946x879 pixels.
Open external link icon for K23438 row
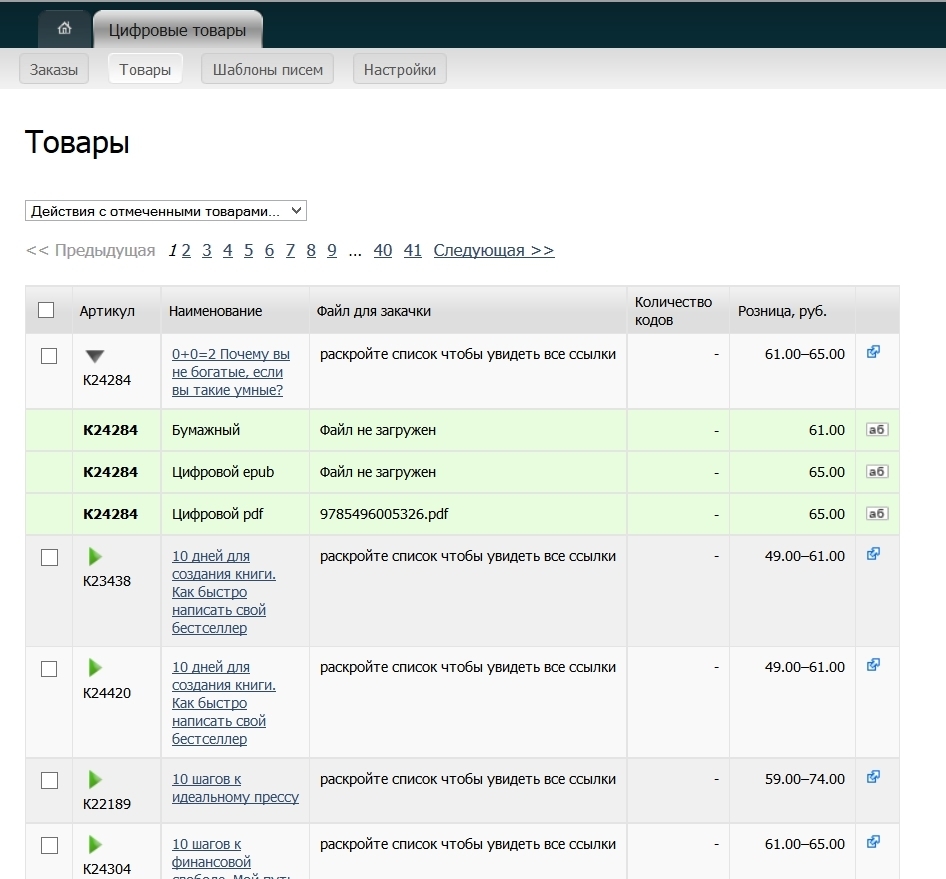[873, 554]
